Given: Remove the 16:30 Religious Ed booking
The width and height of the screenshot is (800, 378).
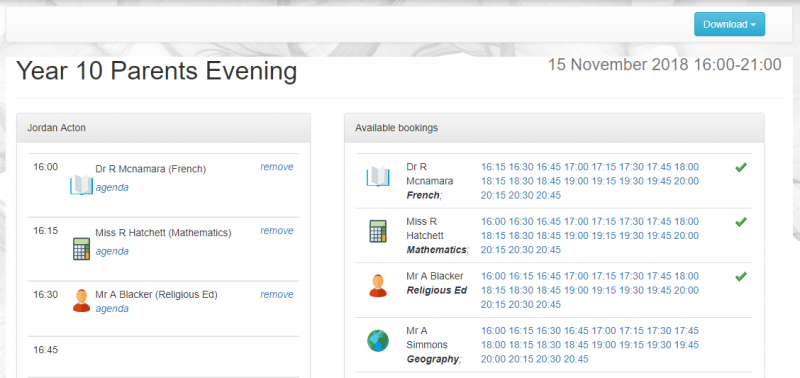Looking at the screenshot, I should [277, 294].
